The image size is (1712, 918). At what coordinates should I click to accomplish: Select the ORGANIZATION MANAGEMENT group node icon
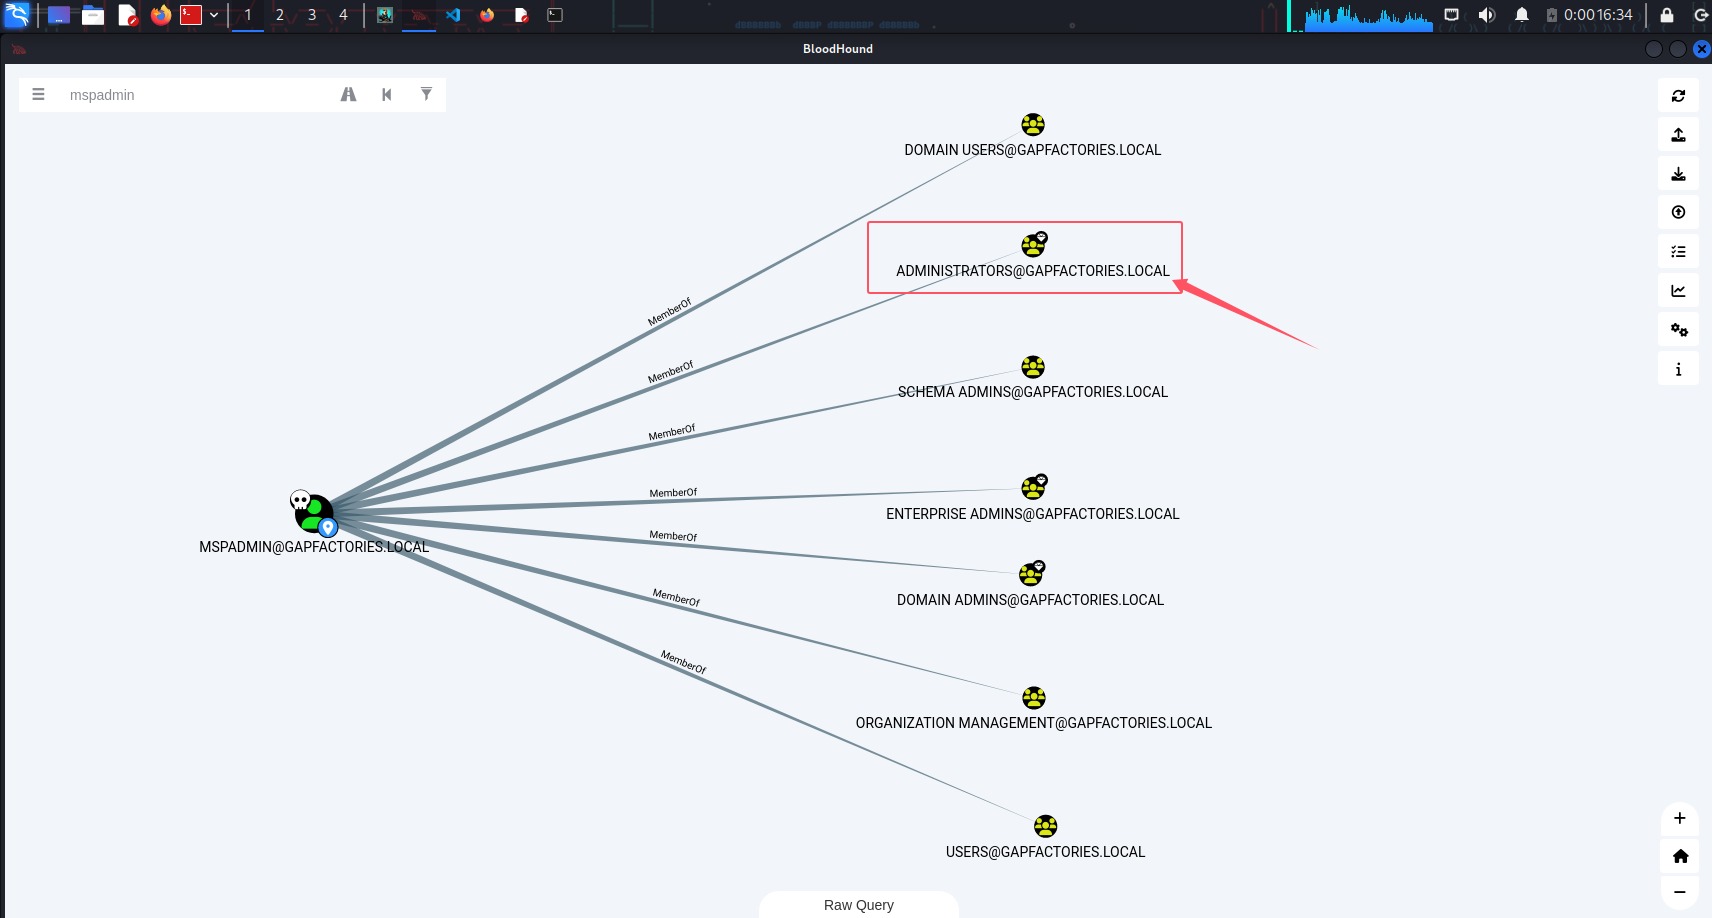(x=1034, y=698)
